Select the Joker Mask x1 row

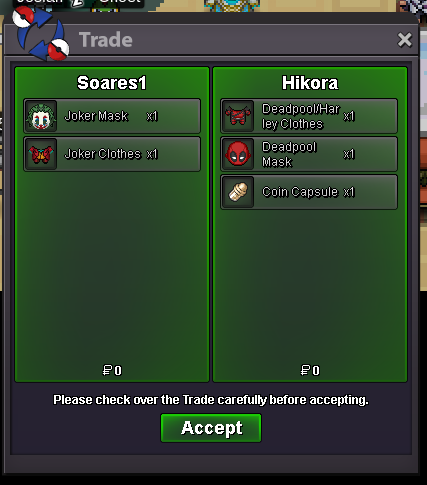[112, 116]
